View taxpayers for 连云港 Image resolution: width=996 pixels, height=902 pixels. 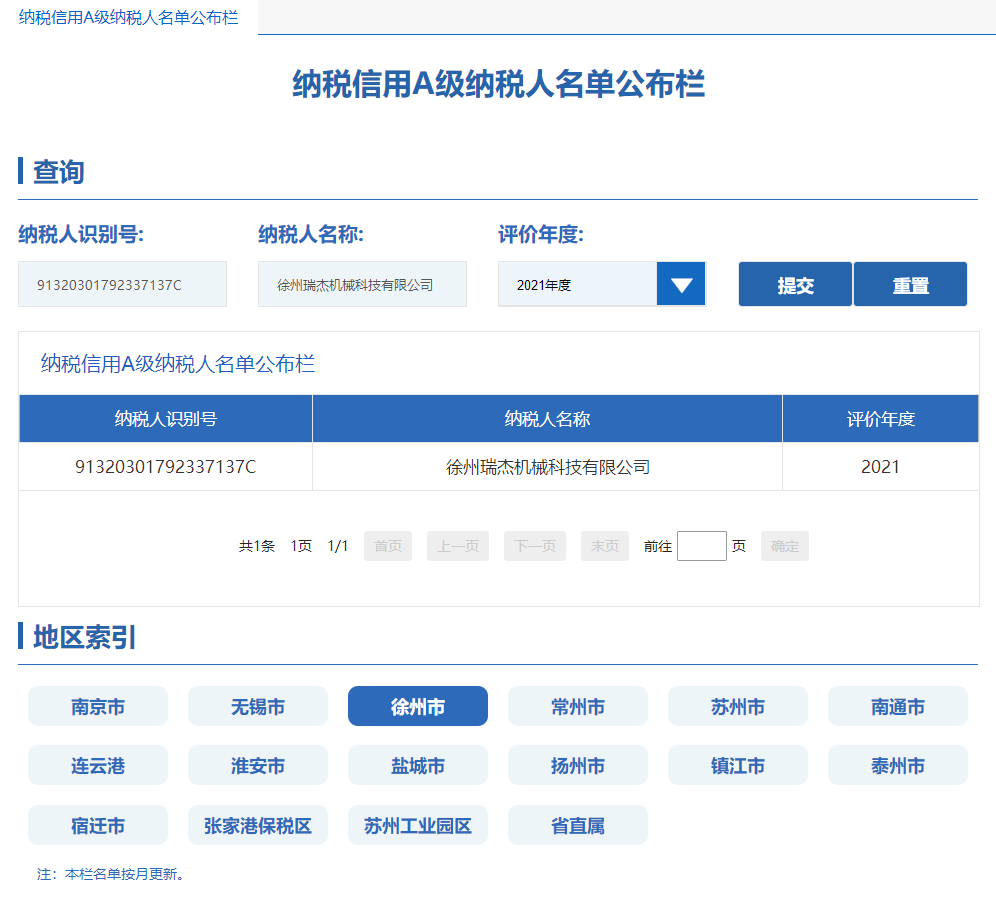97,764
